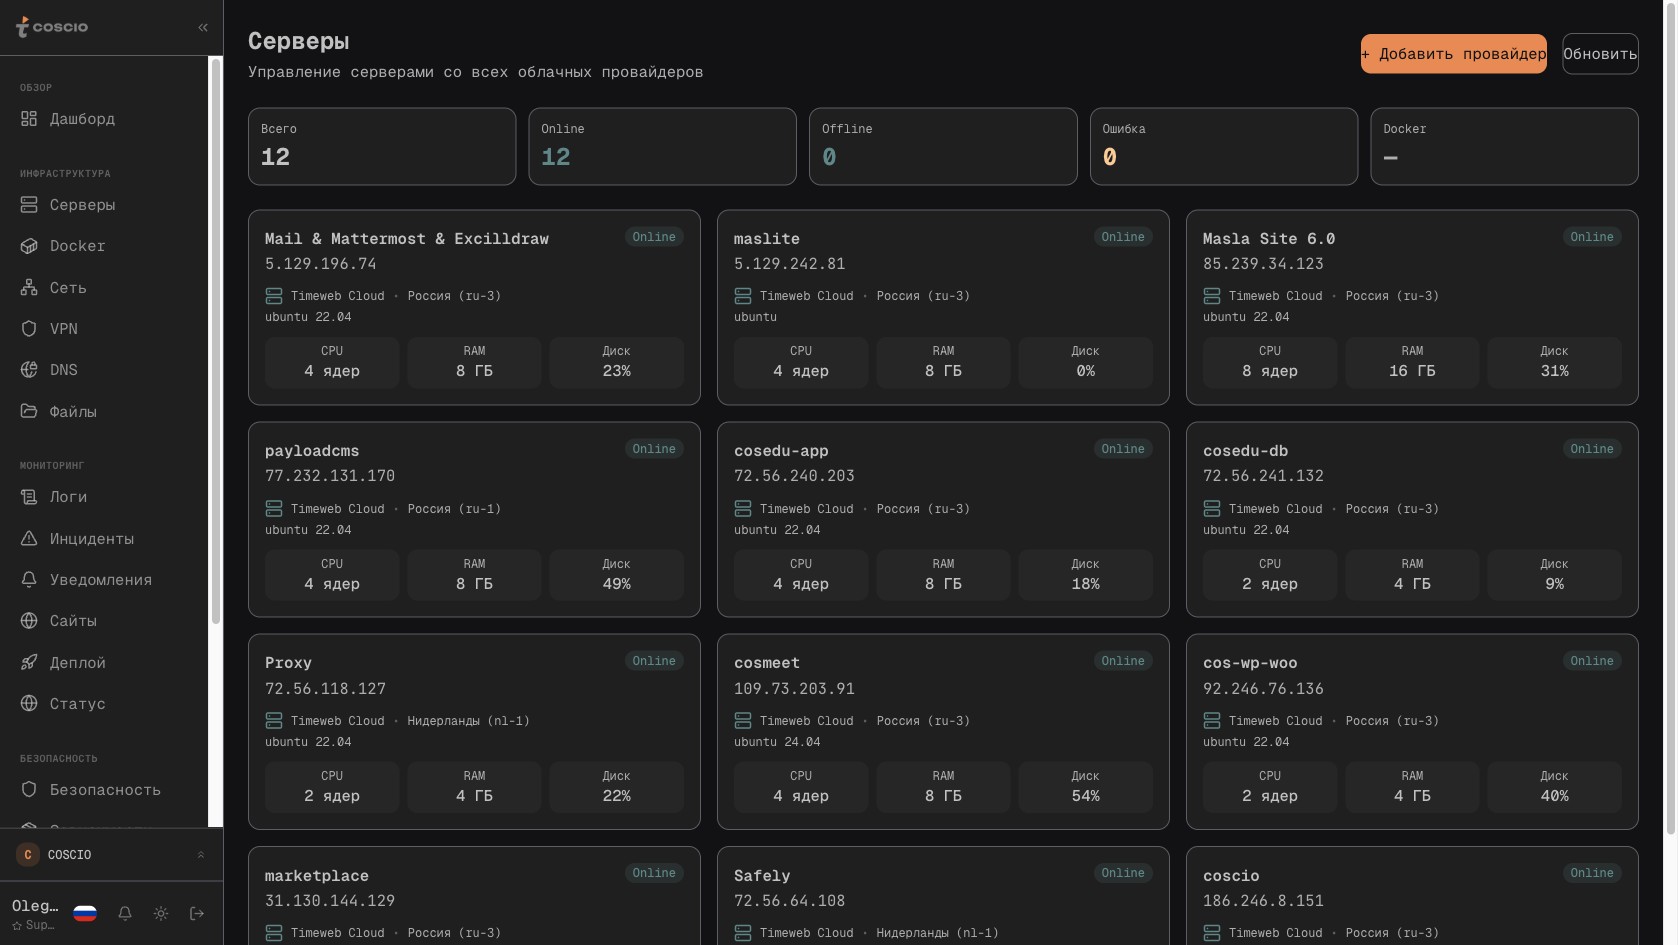Click IP address 5.129.196.74
Viewport: 1678px width, 945px height.
point(321,264)
